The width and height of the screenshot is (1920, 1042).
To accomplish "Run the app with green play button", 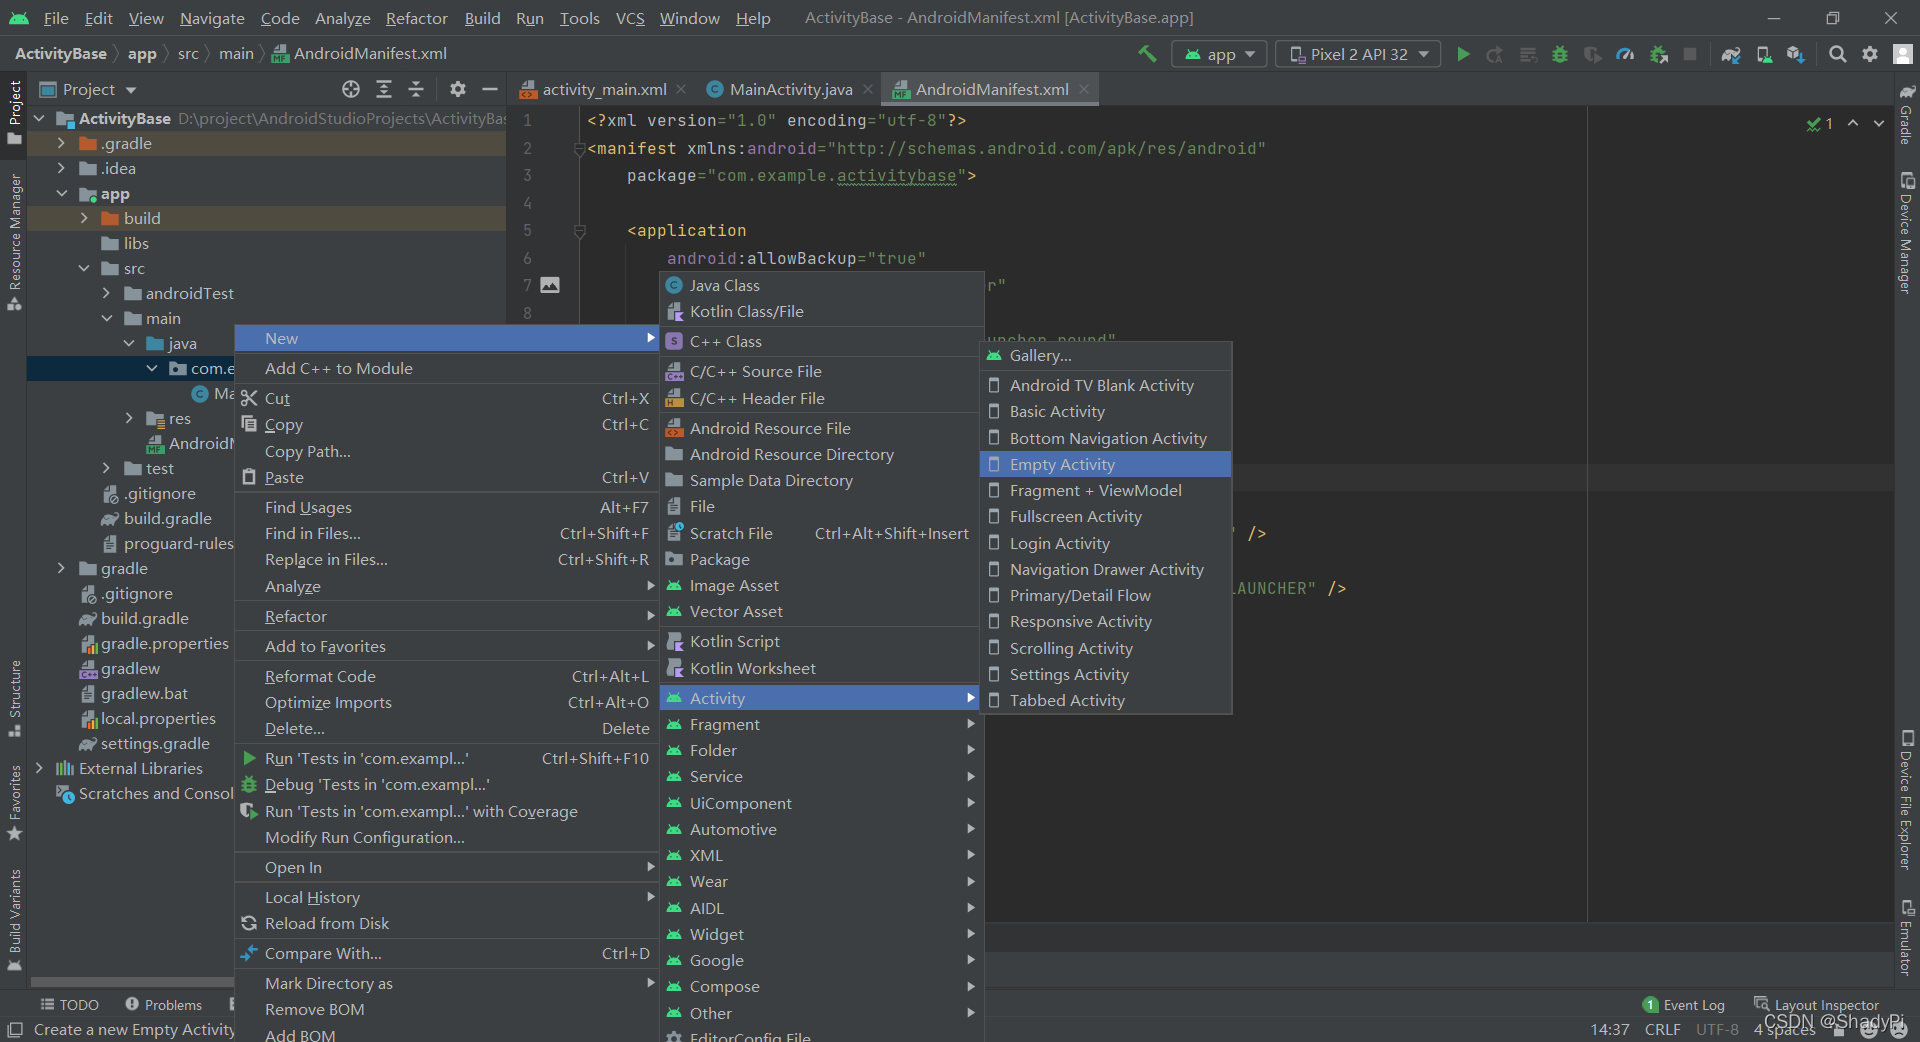I will pos(1463,54).
